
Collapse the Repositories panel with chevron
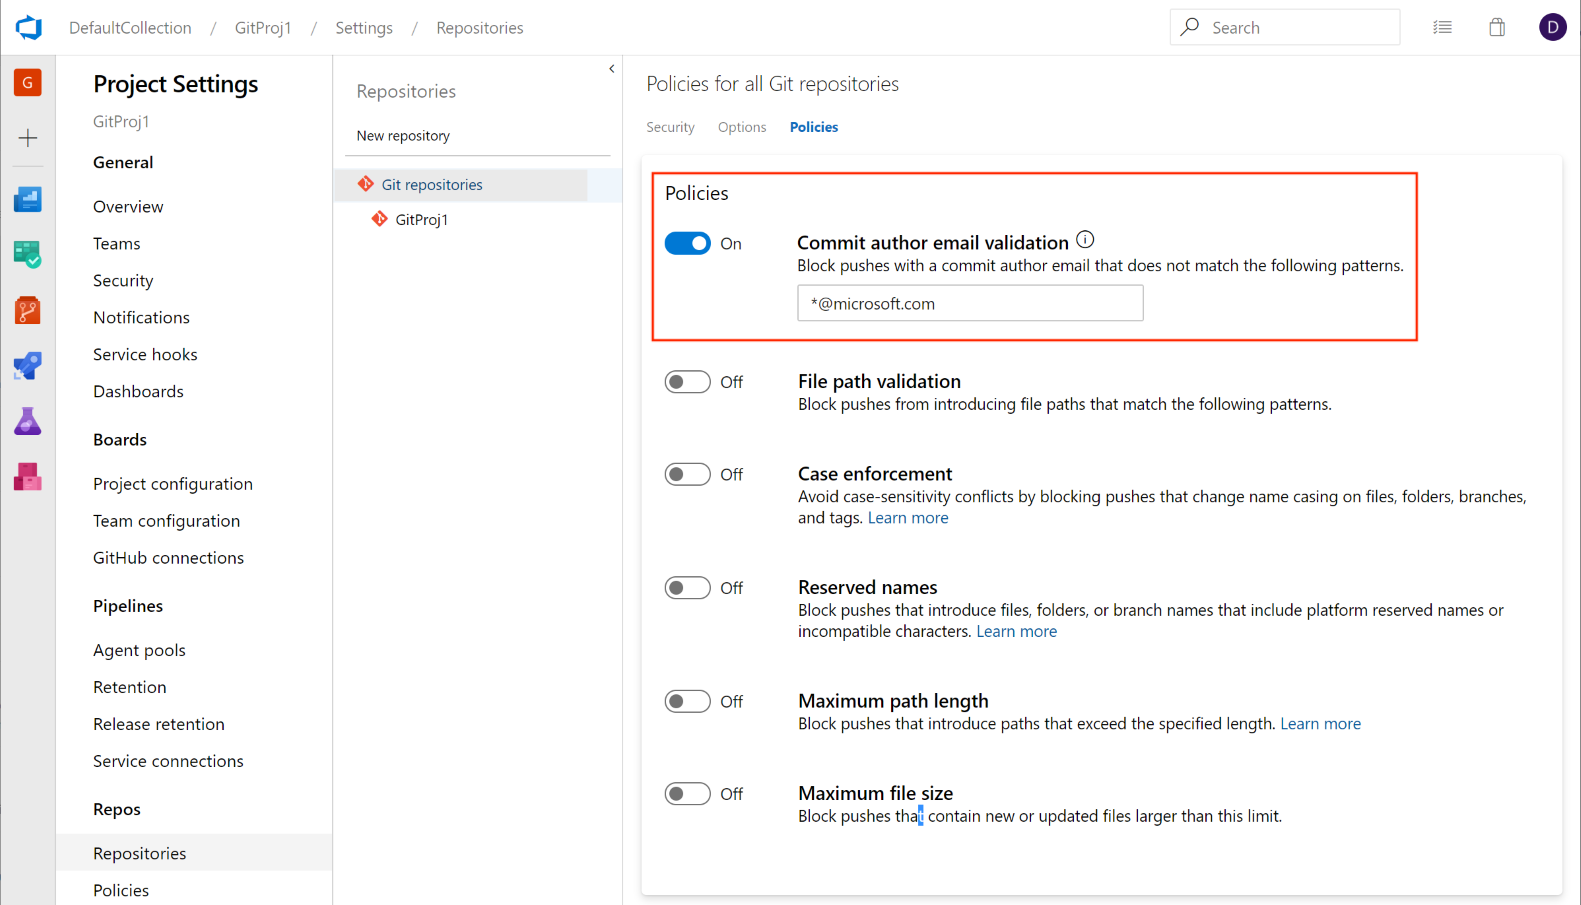click(611, 69)
